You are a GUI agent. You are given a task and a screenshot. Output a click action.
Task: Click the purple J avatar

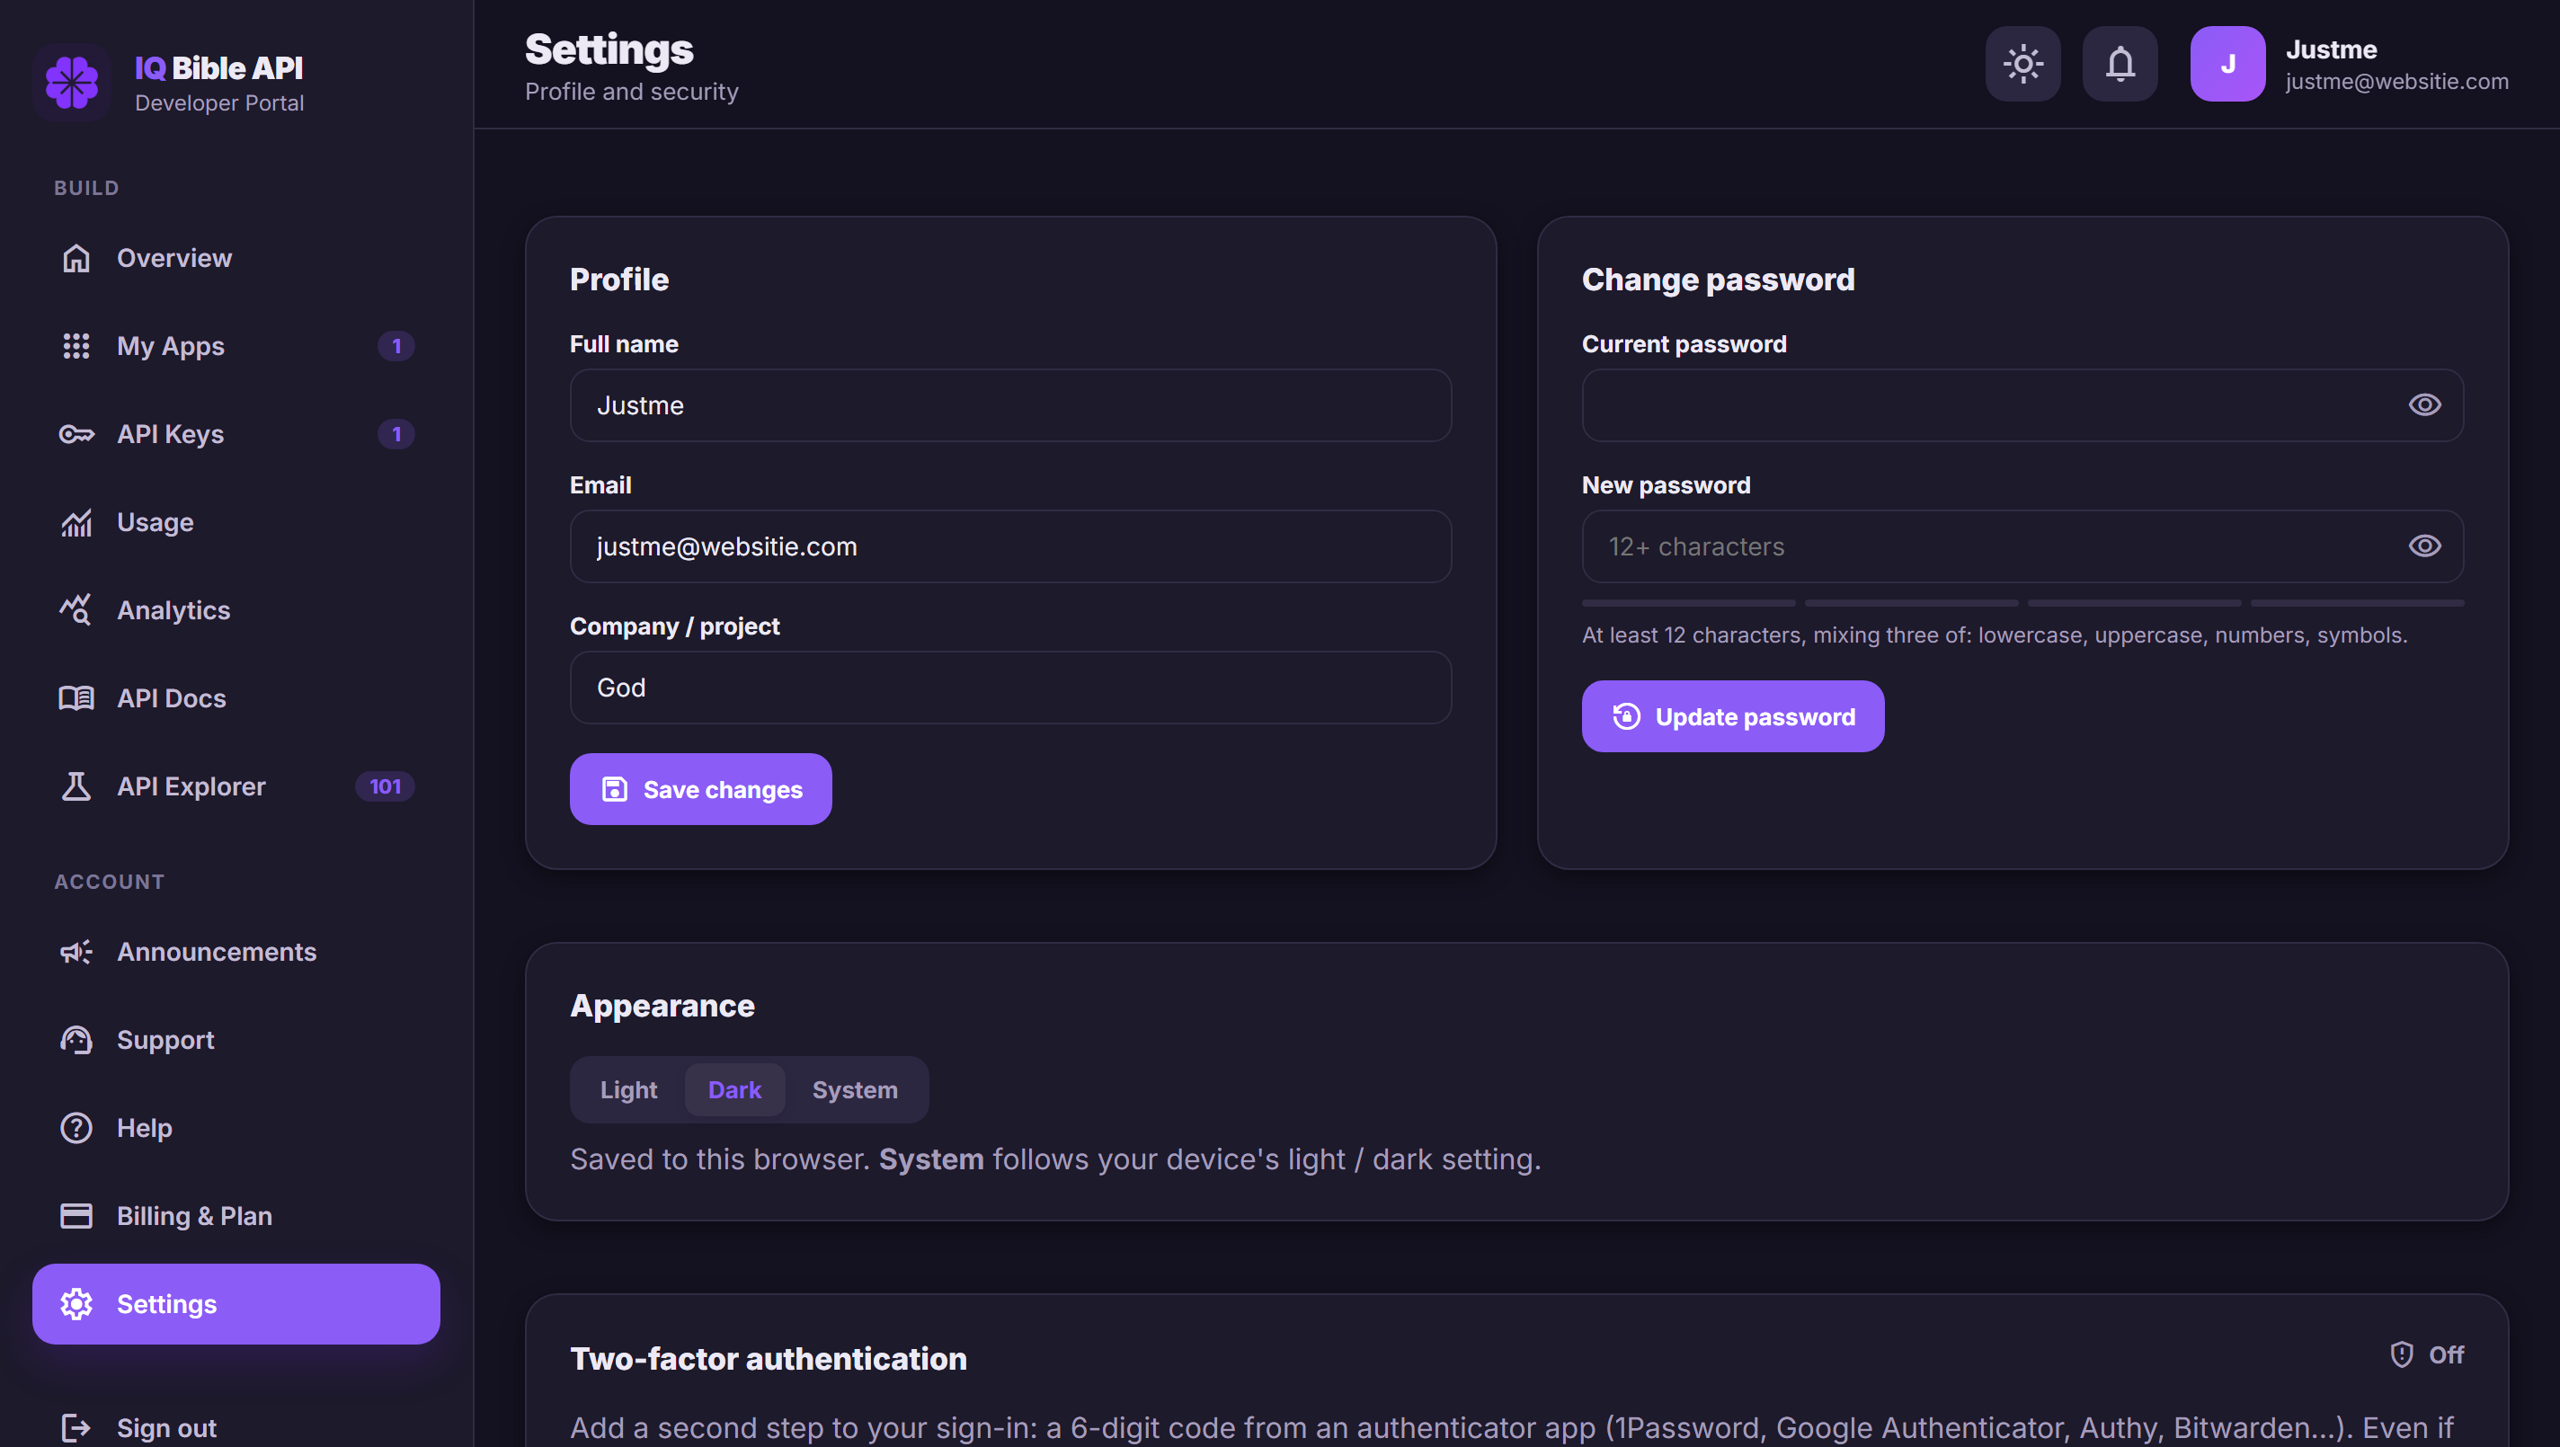tap(2228, 64)
